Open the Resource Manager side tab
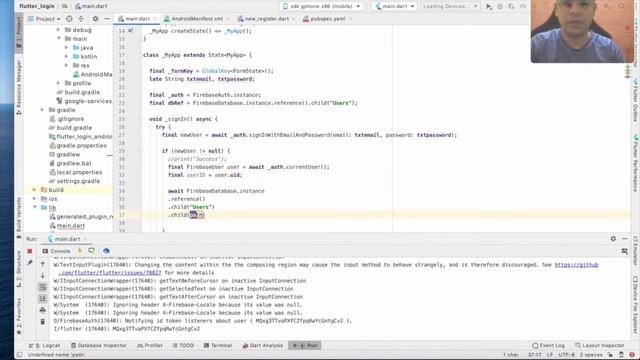Image resolution: width=640 pixels, height=360 pixels. 19,87
